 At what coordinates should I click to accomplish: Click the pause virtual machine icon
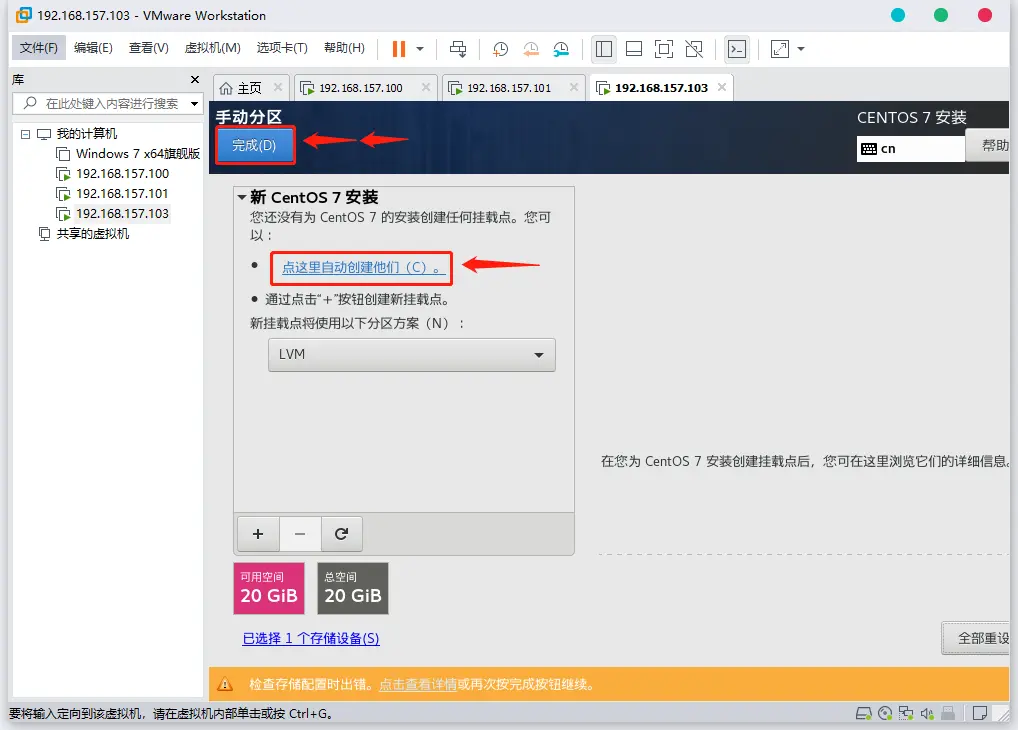399,49
